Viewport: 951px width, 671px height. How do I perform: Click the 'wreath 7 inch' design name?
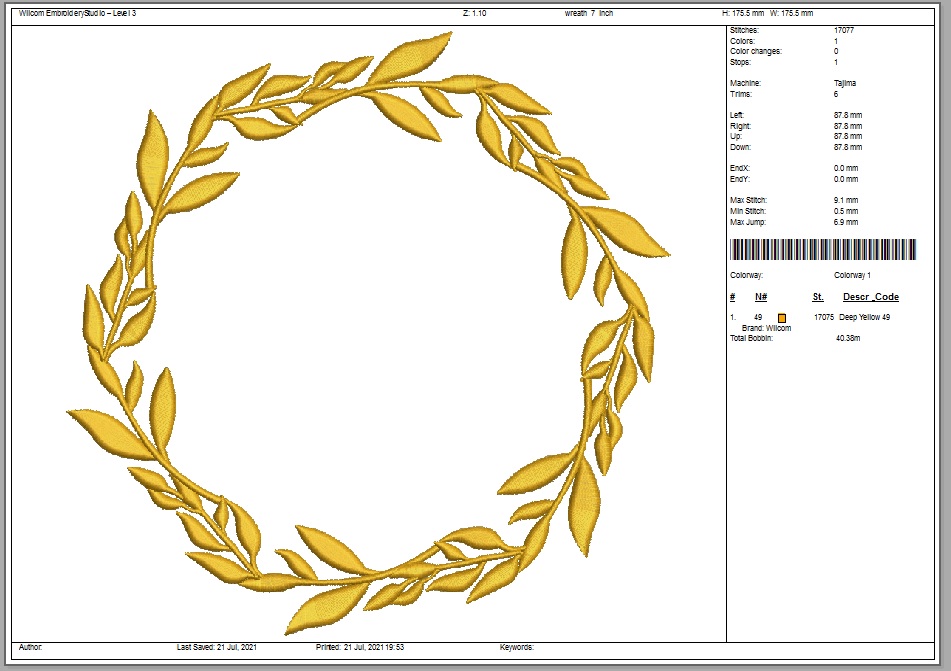pos(588,13)
